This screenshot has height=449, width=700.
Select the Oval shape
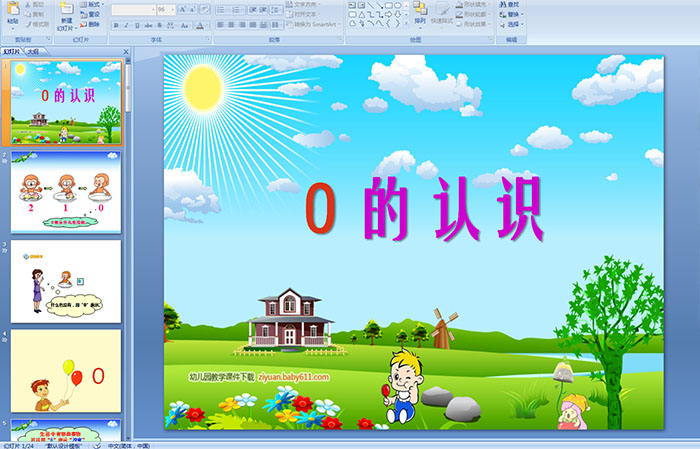pyautogui.click(x=397, y=5)
